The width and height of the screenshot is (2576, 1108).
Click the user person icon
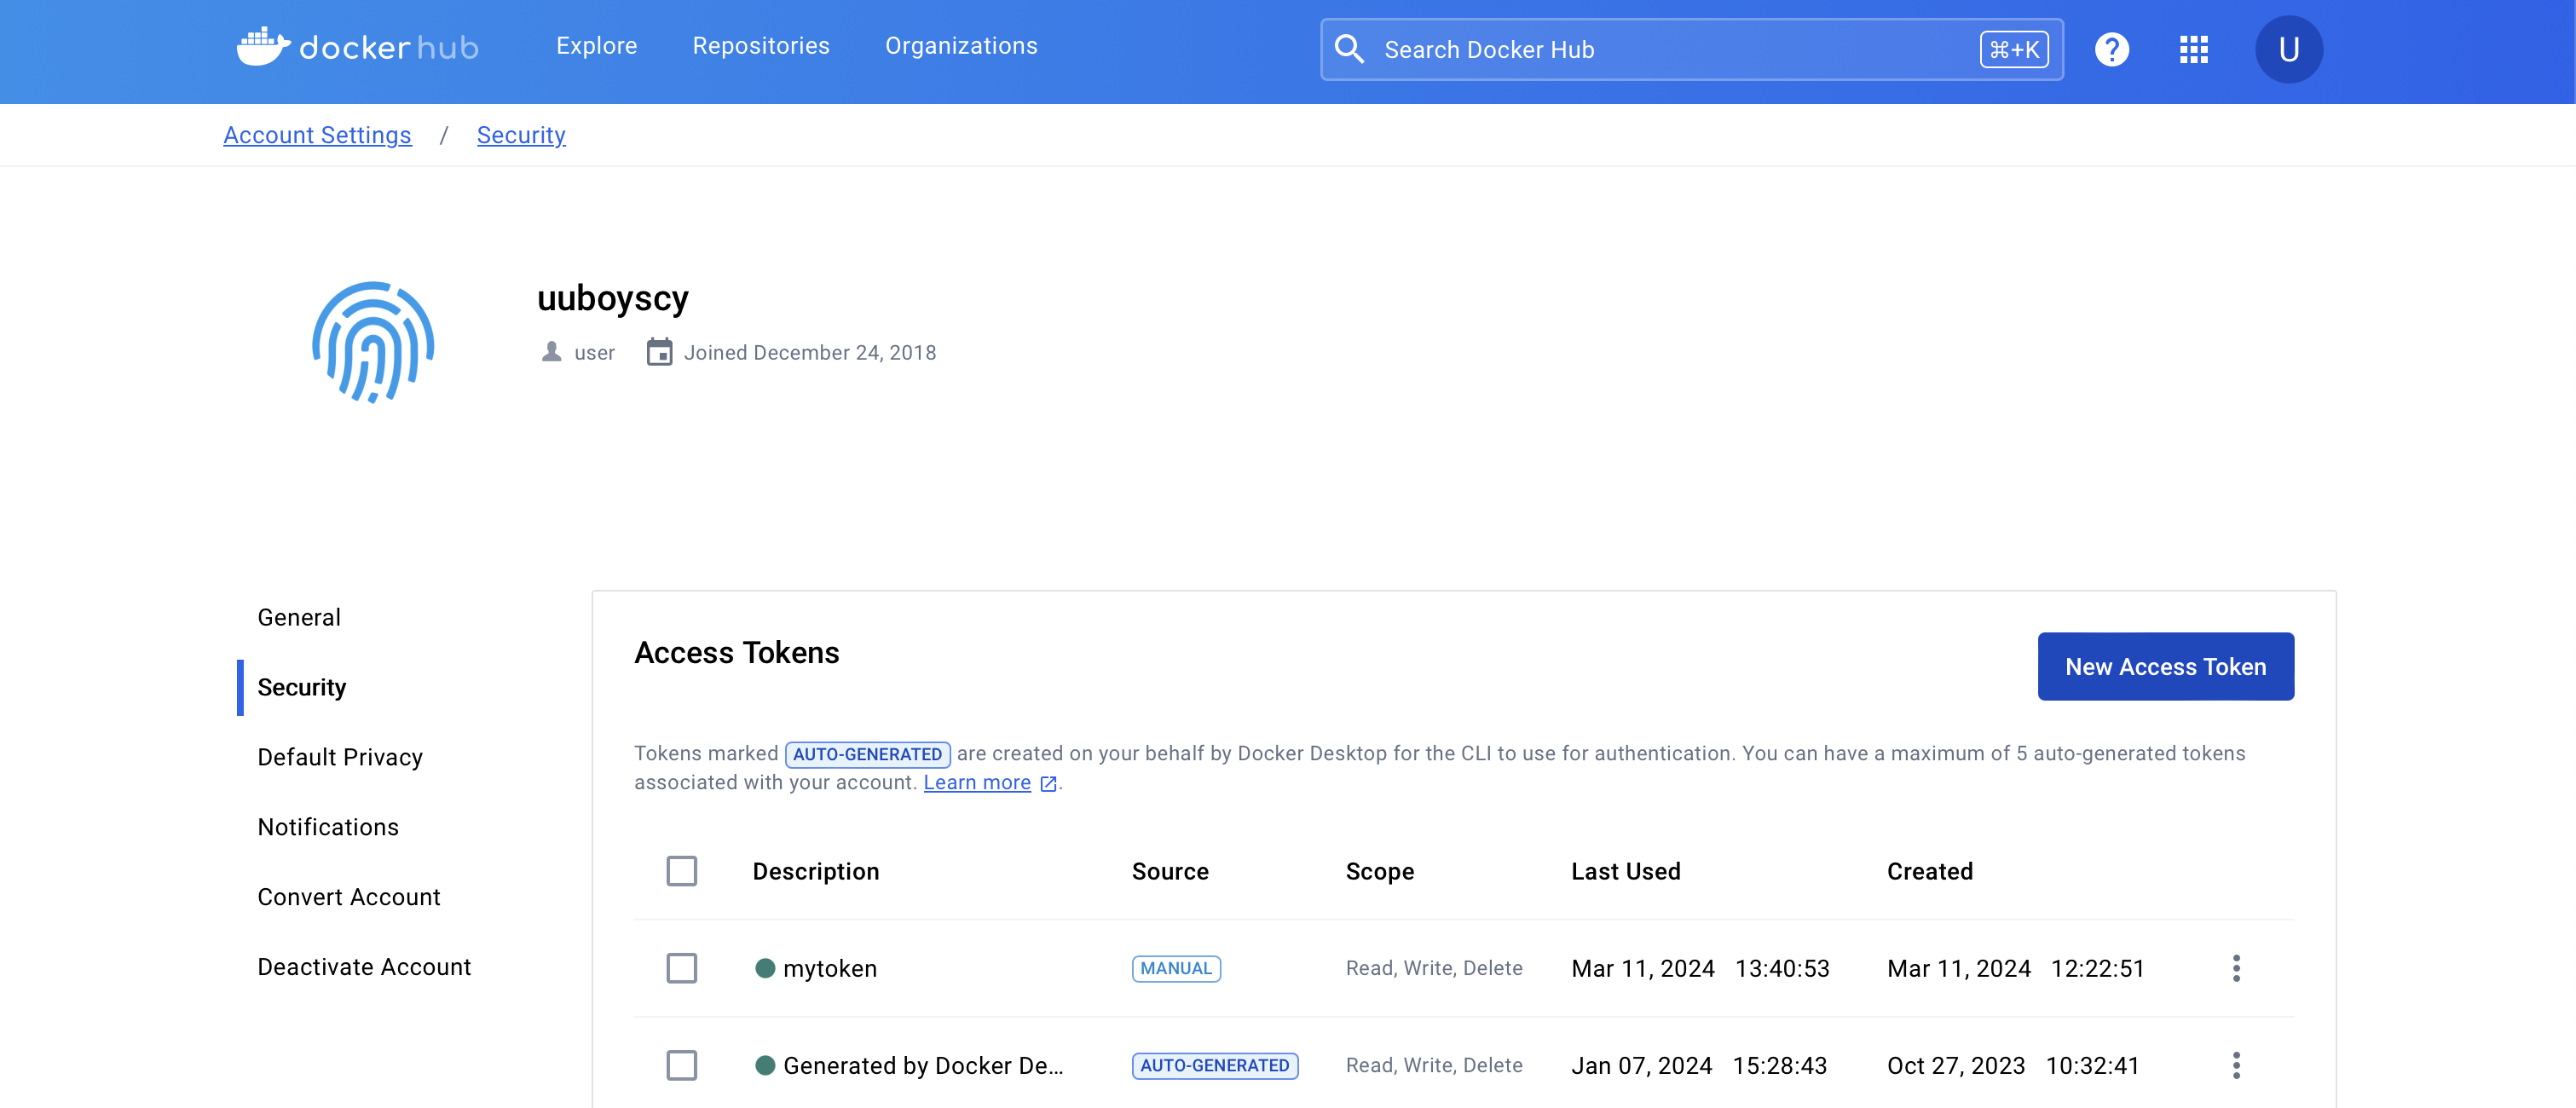[x=551, y=352]
